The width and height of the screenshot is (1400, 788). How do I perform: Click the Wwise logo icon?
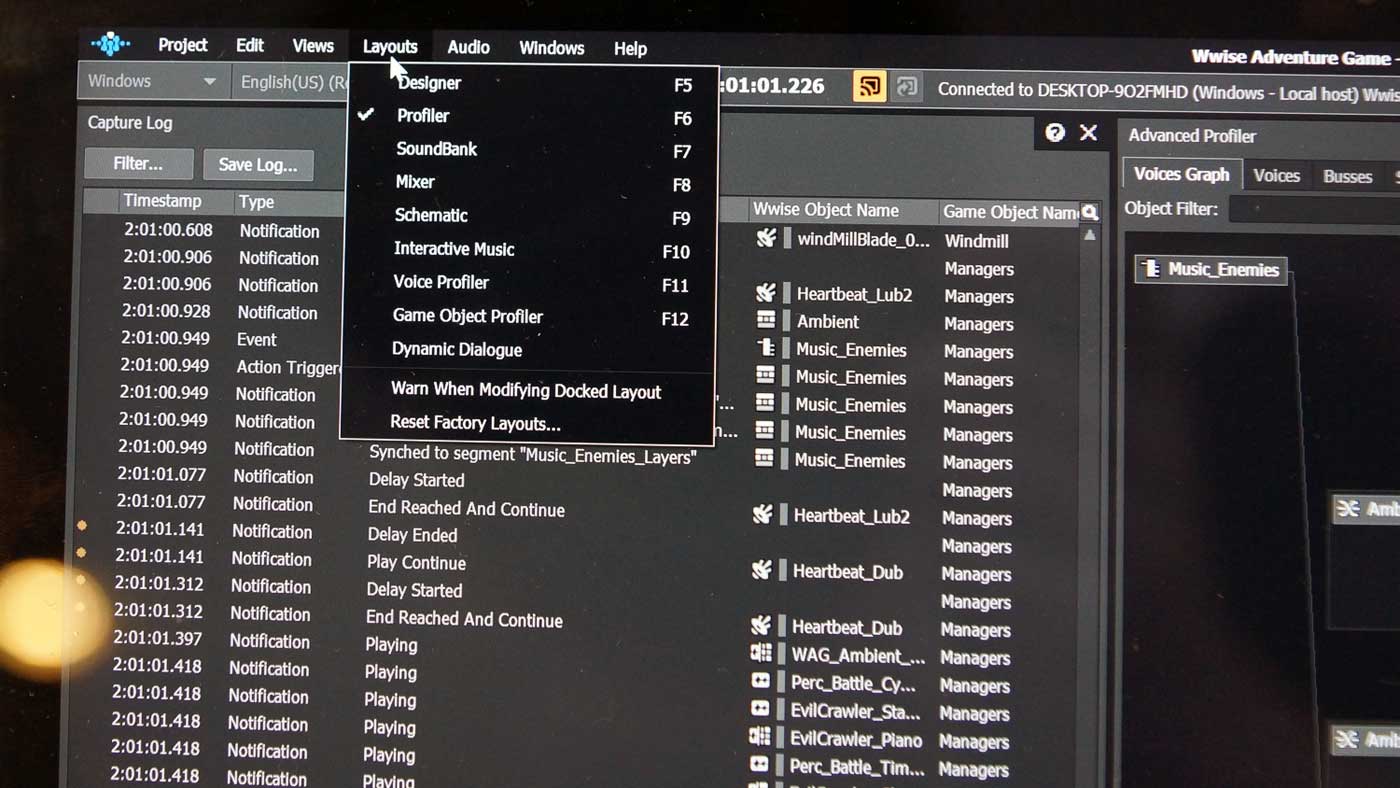pos(110,44)
